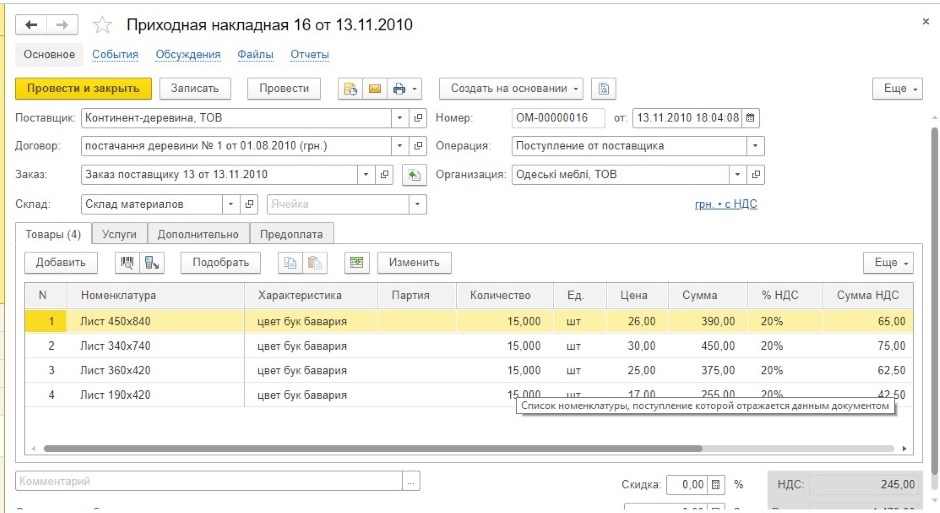The height and width of the screenshot is (513, 940).
Task: Open discount calculator icon next to Скидка
Action: coord(715,484)
